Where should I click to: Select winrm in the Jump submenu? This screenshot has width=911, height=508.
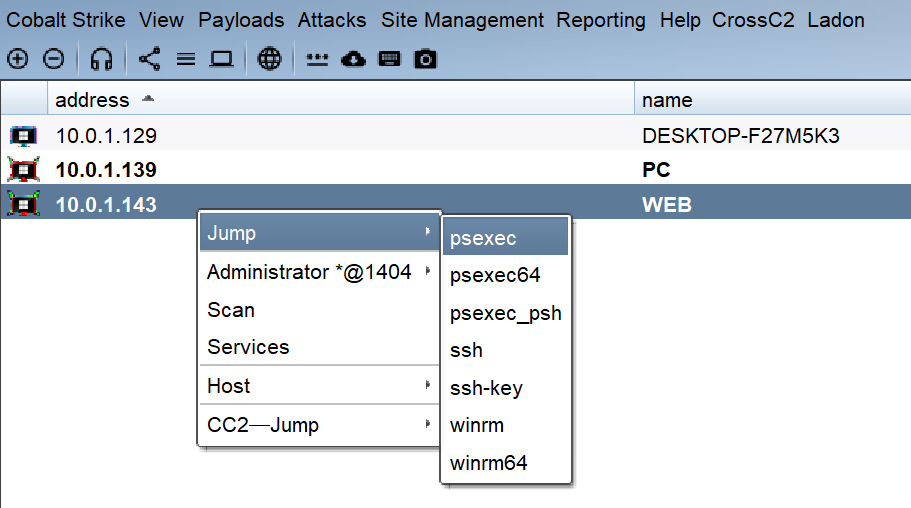[x=477, y=426]
